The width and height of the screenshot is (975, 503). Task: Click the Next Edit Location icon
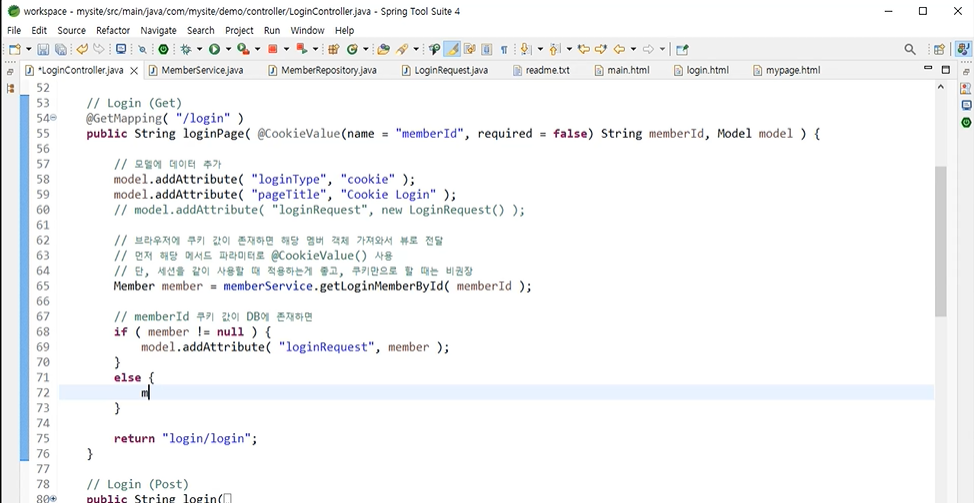[x=601, y=49]
